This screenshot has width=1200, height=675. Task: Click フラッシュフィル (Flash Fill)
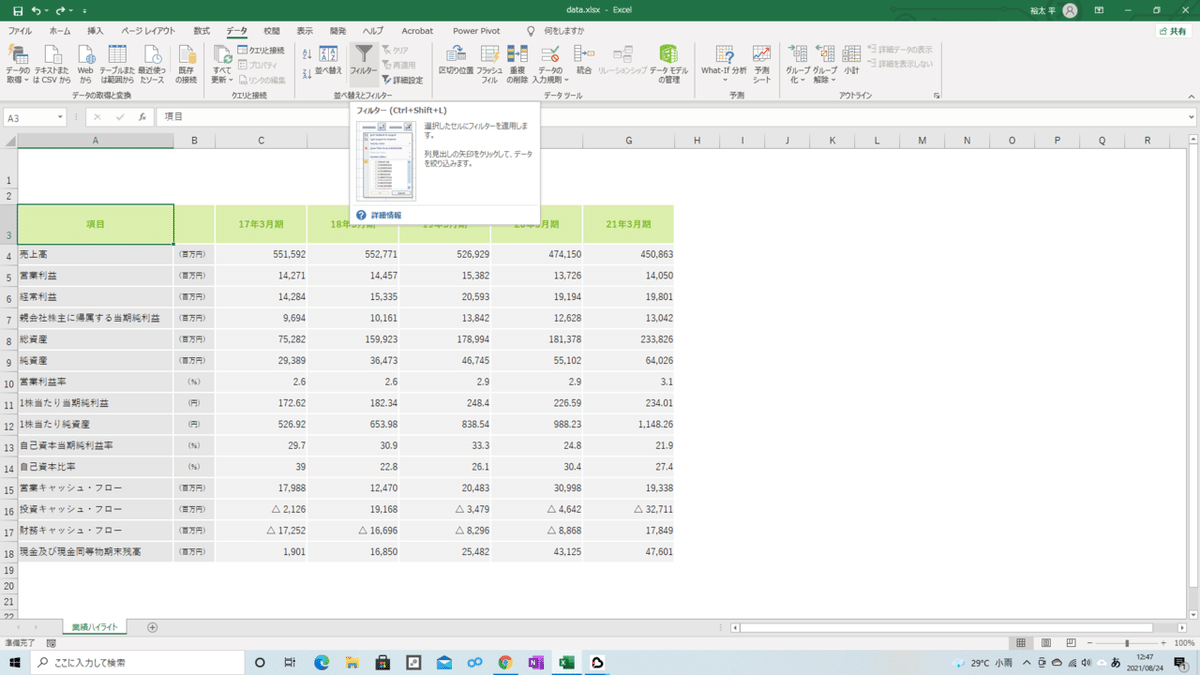click(490, 64)
